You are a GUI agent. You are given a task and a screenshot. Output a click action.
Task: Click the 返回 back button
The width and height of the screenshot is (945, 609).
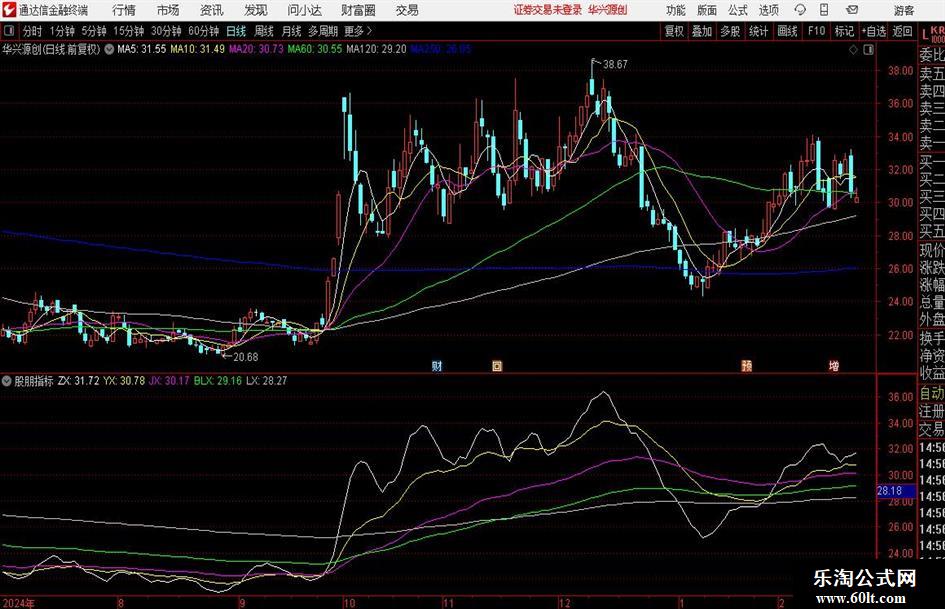902,31
